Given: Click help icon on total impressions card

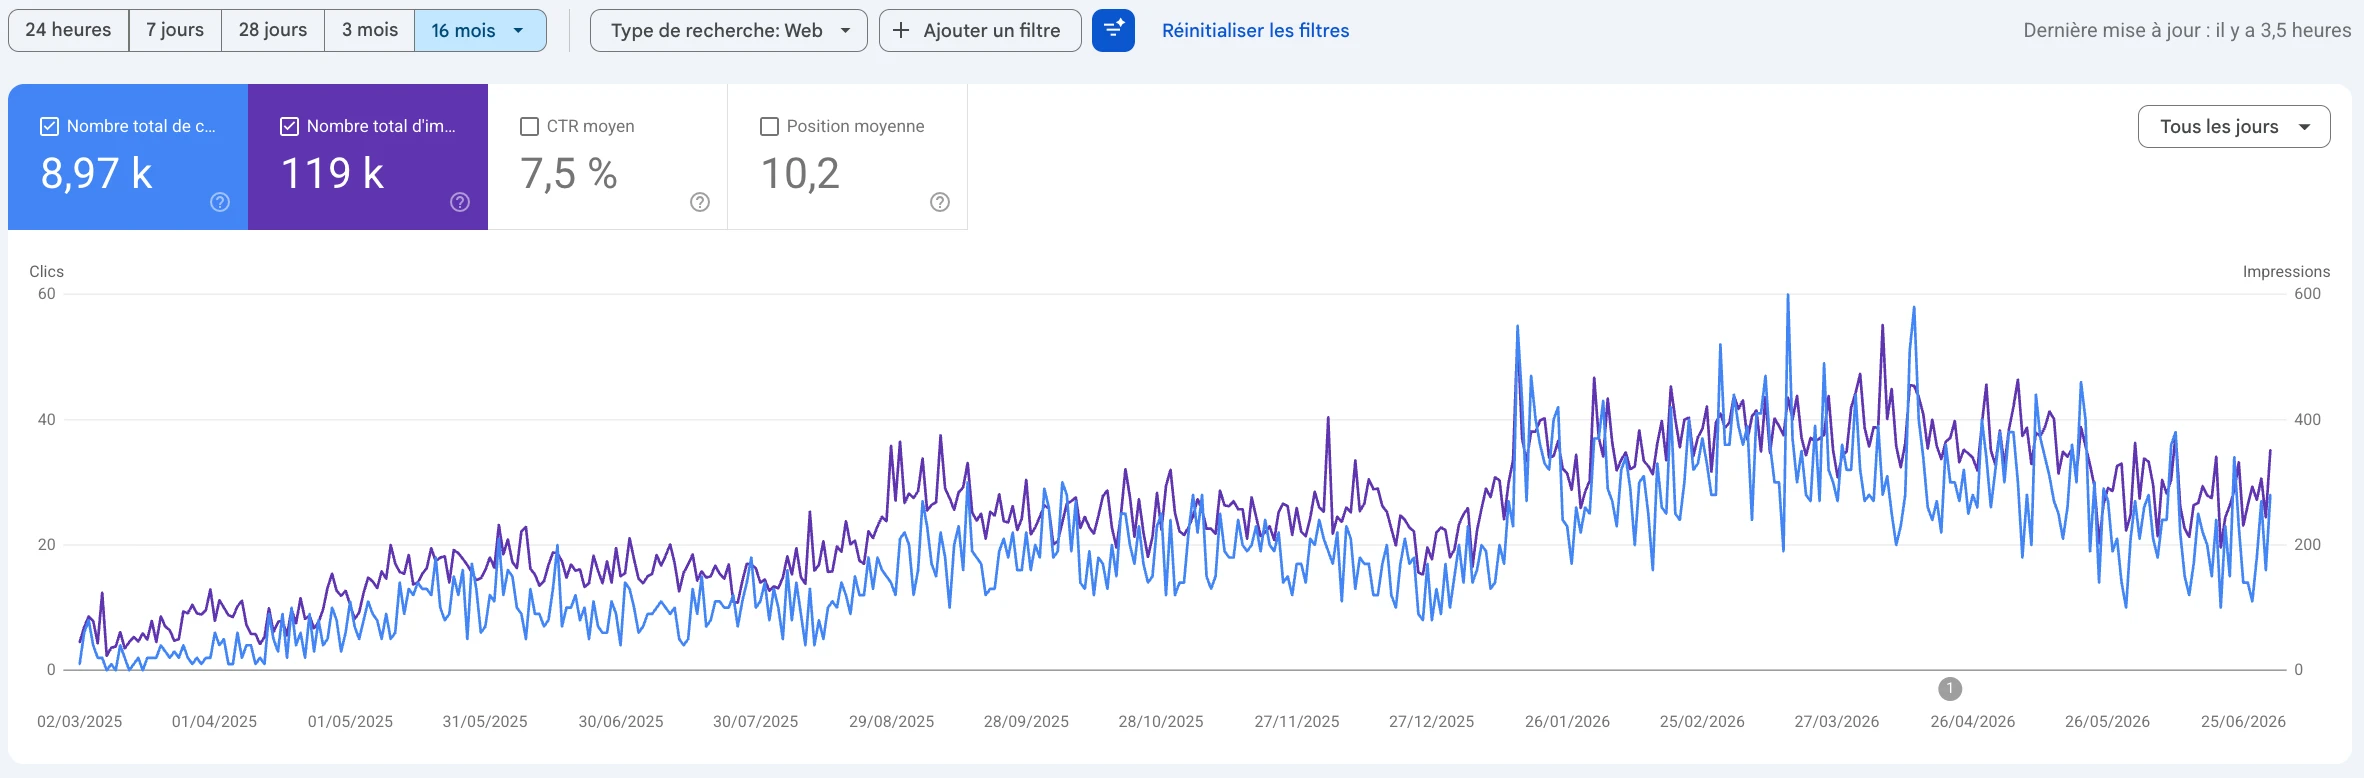Looking at the screenshot, I should [460, 202].
